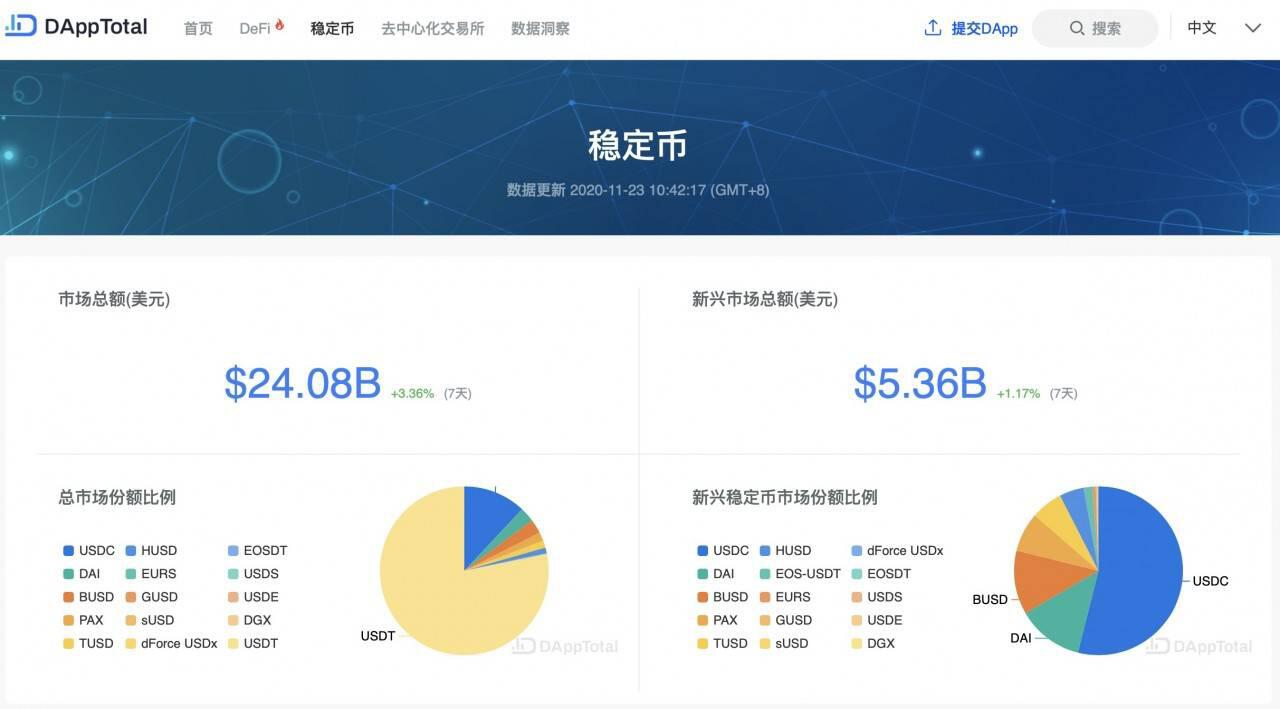Toggle EOS-USDT in emerging stablecoin legend

799,574
